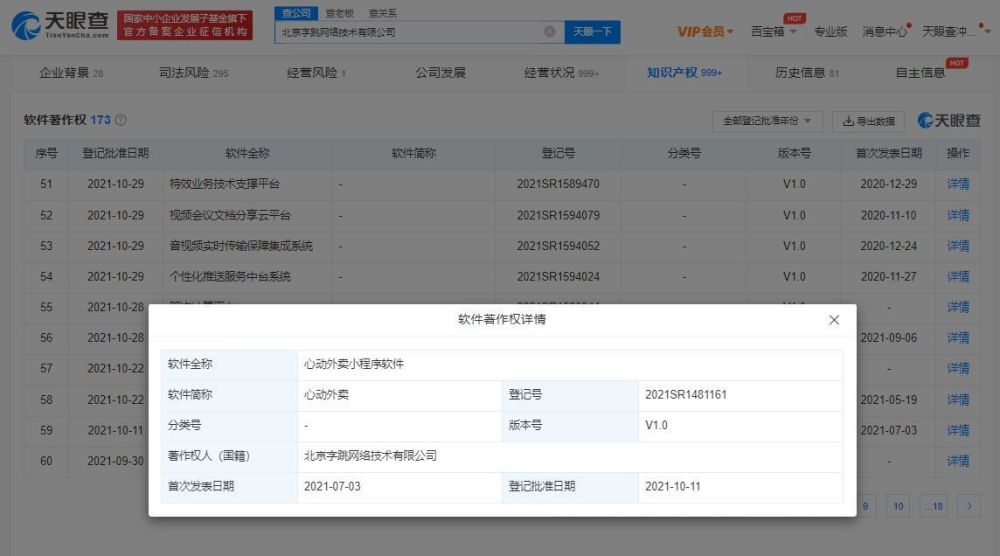Clear the search box with the X icon

[549, 31]
